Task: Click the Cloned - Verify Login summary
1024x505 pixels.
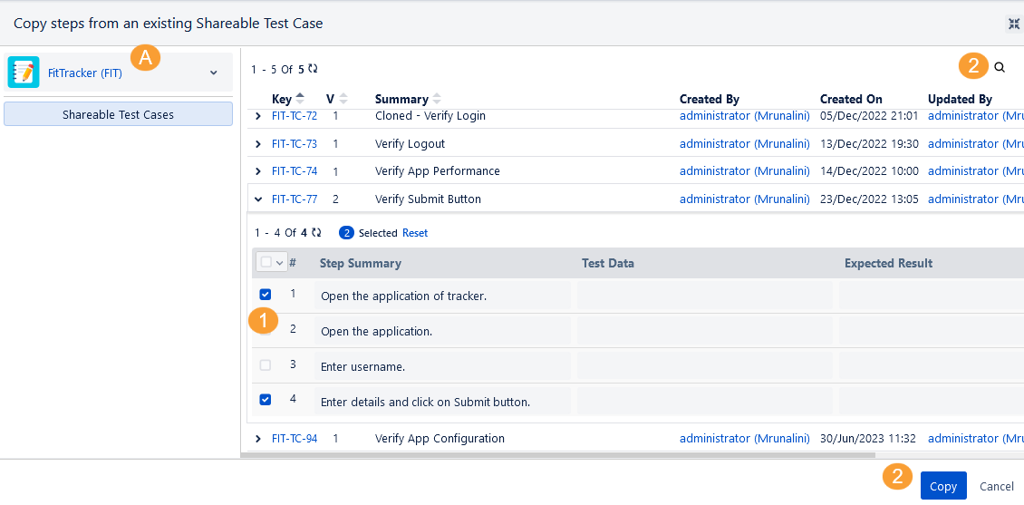Action: point(430,116)
